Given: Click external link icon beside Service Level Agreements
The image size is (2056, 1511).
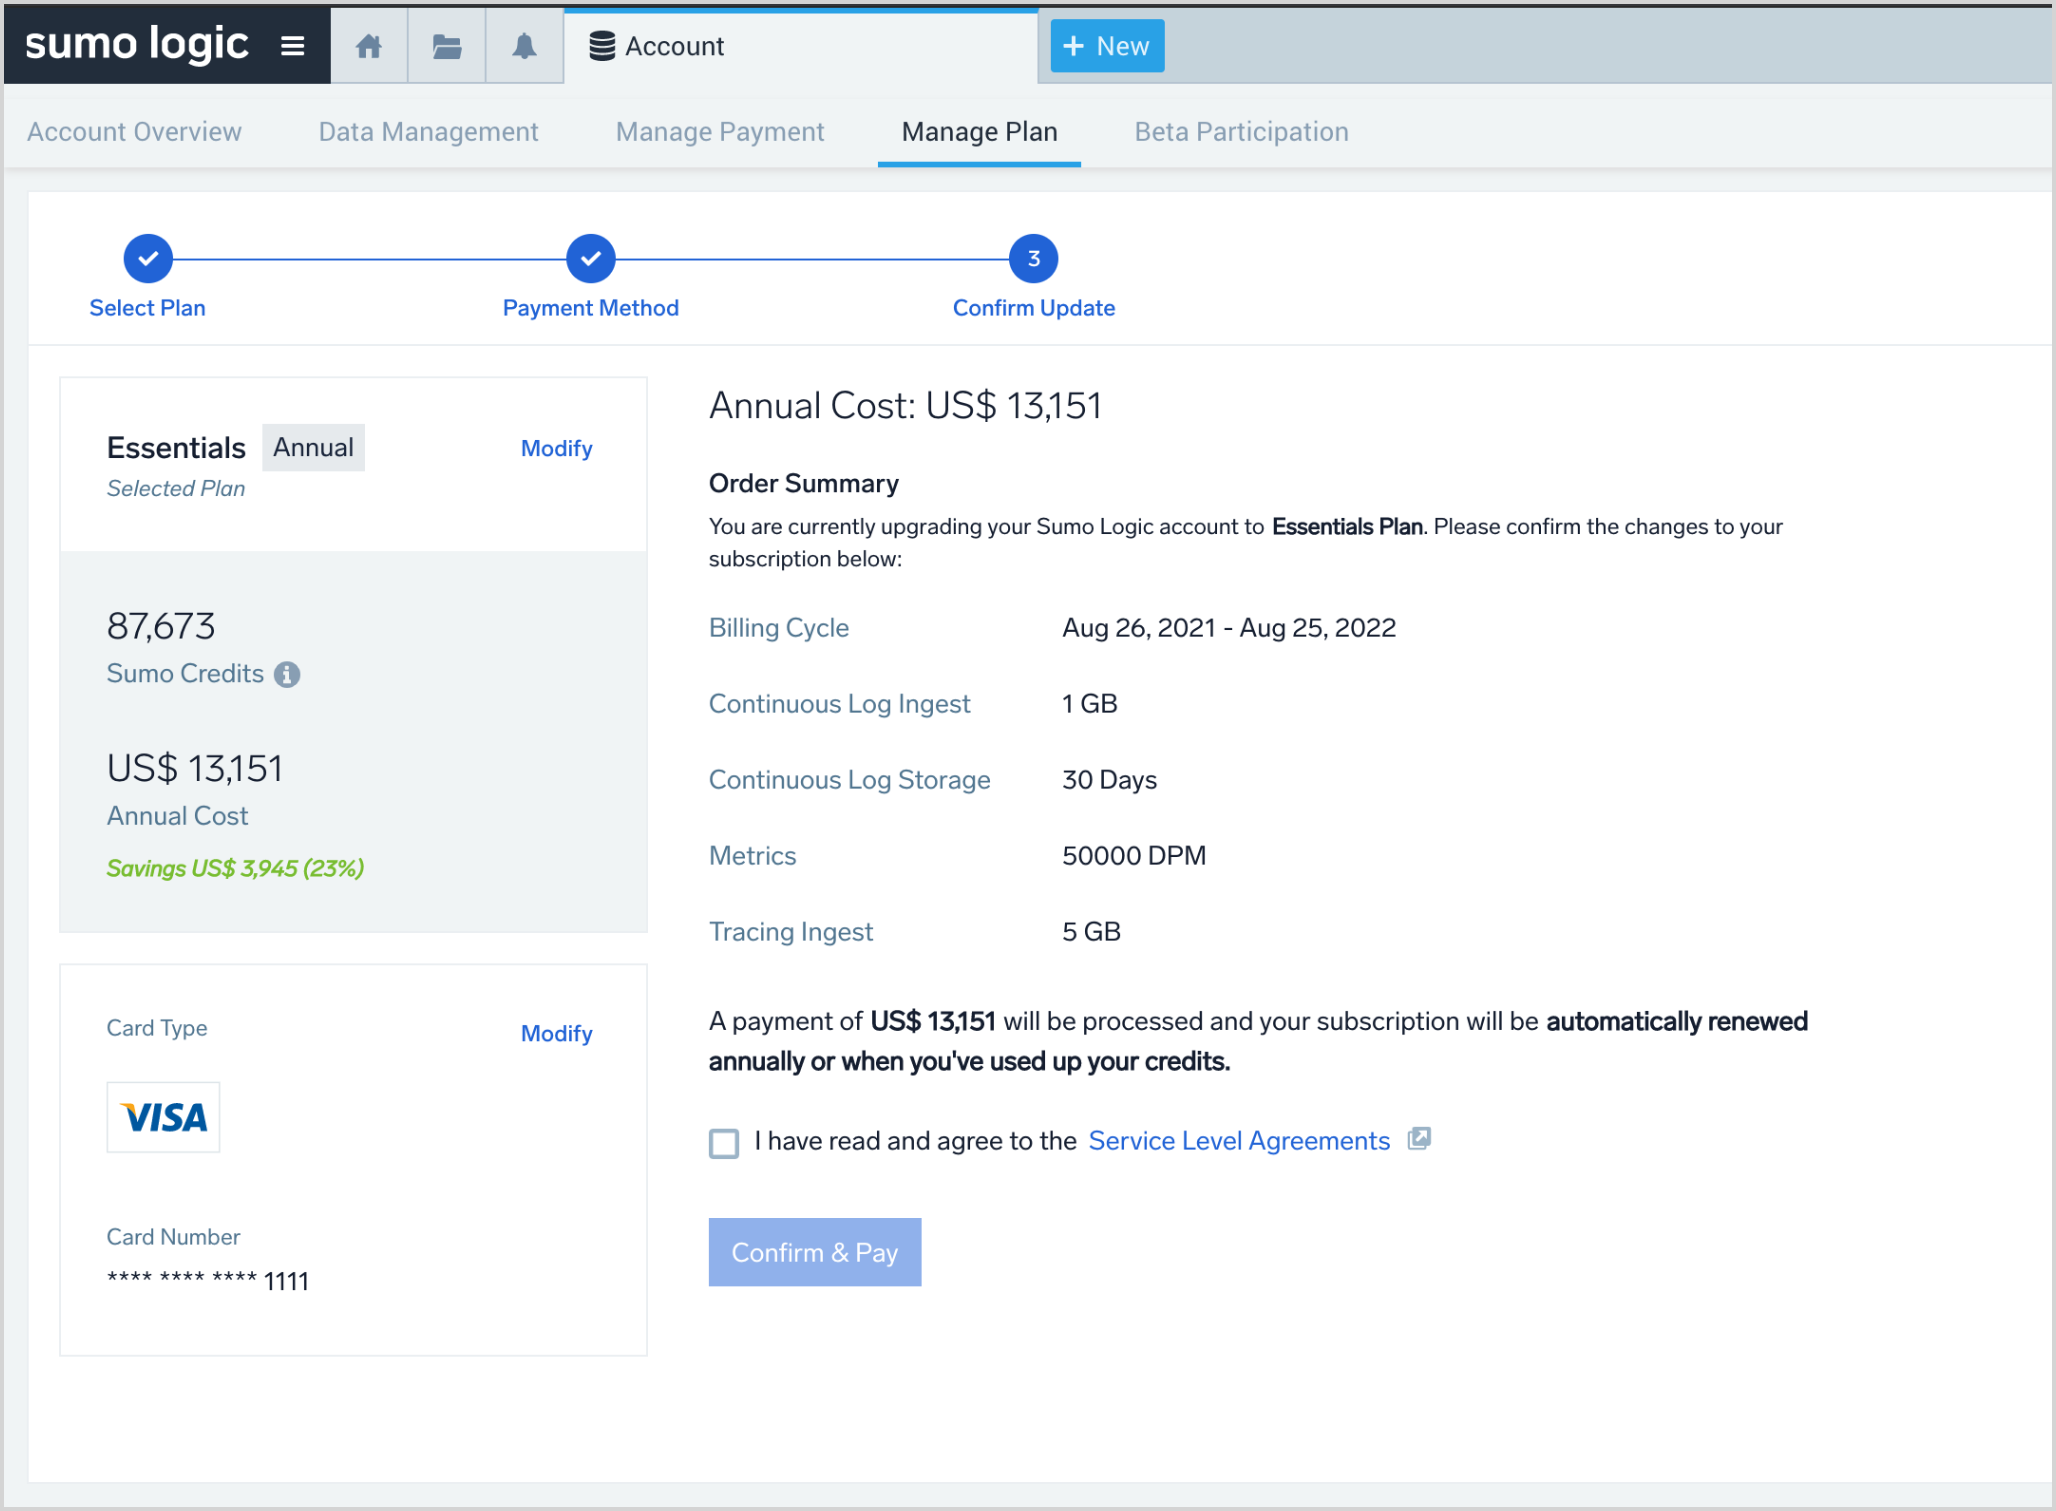Looking at the screenshot, I should (1419, 1139).
